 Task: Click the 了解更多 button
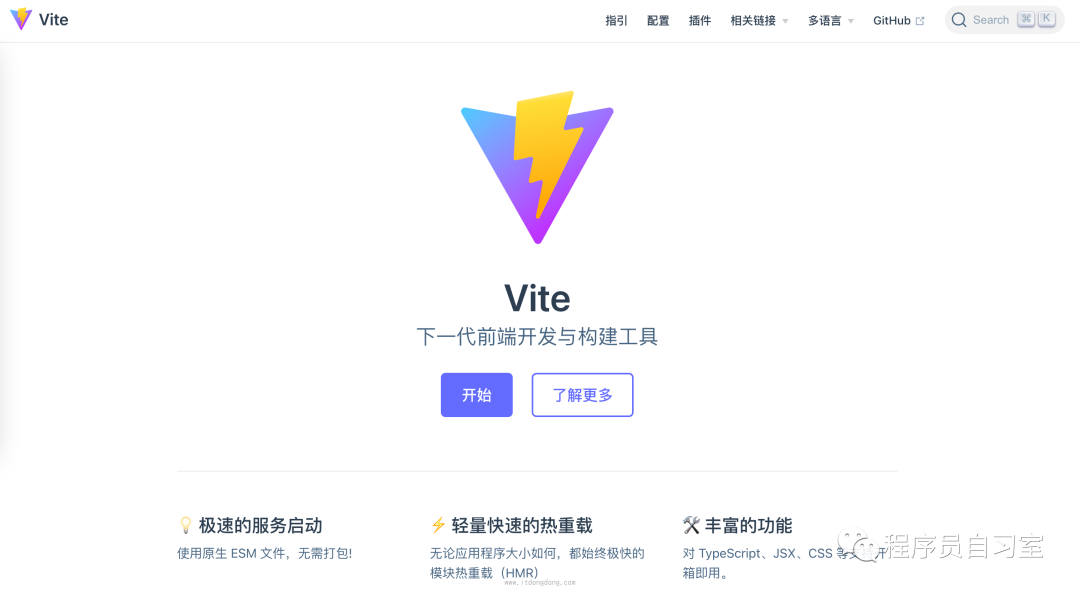(x=582, y=395)
